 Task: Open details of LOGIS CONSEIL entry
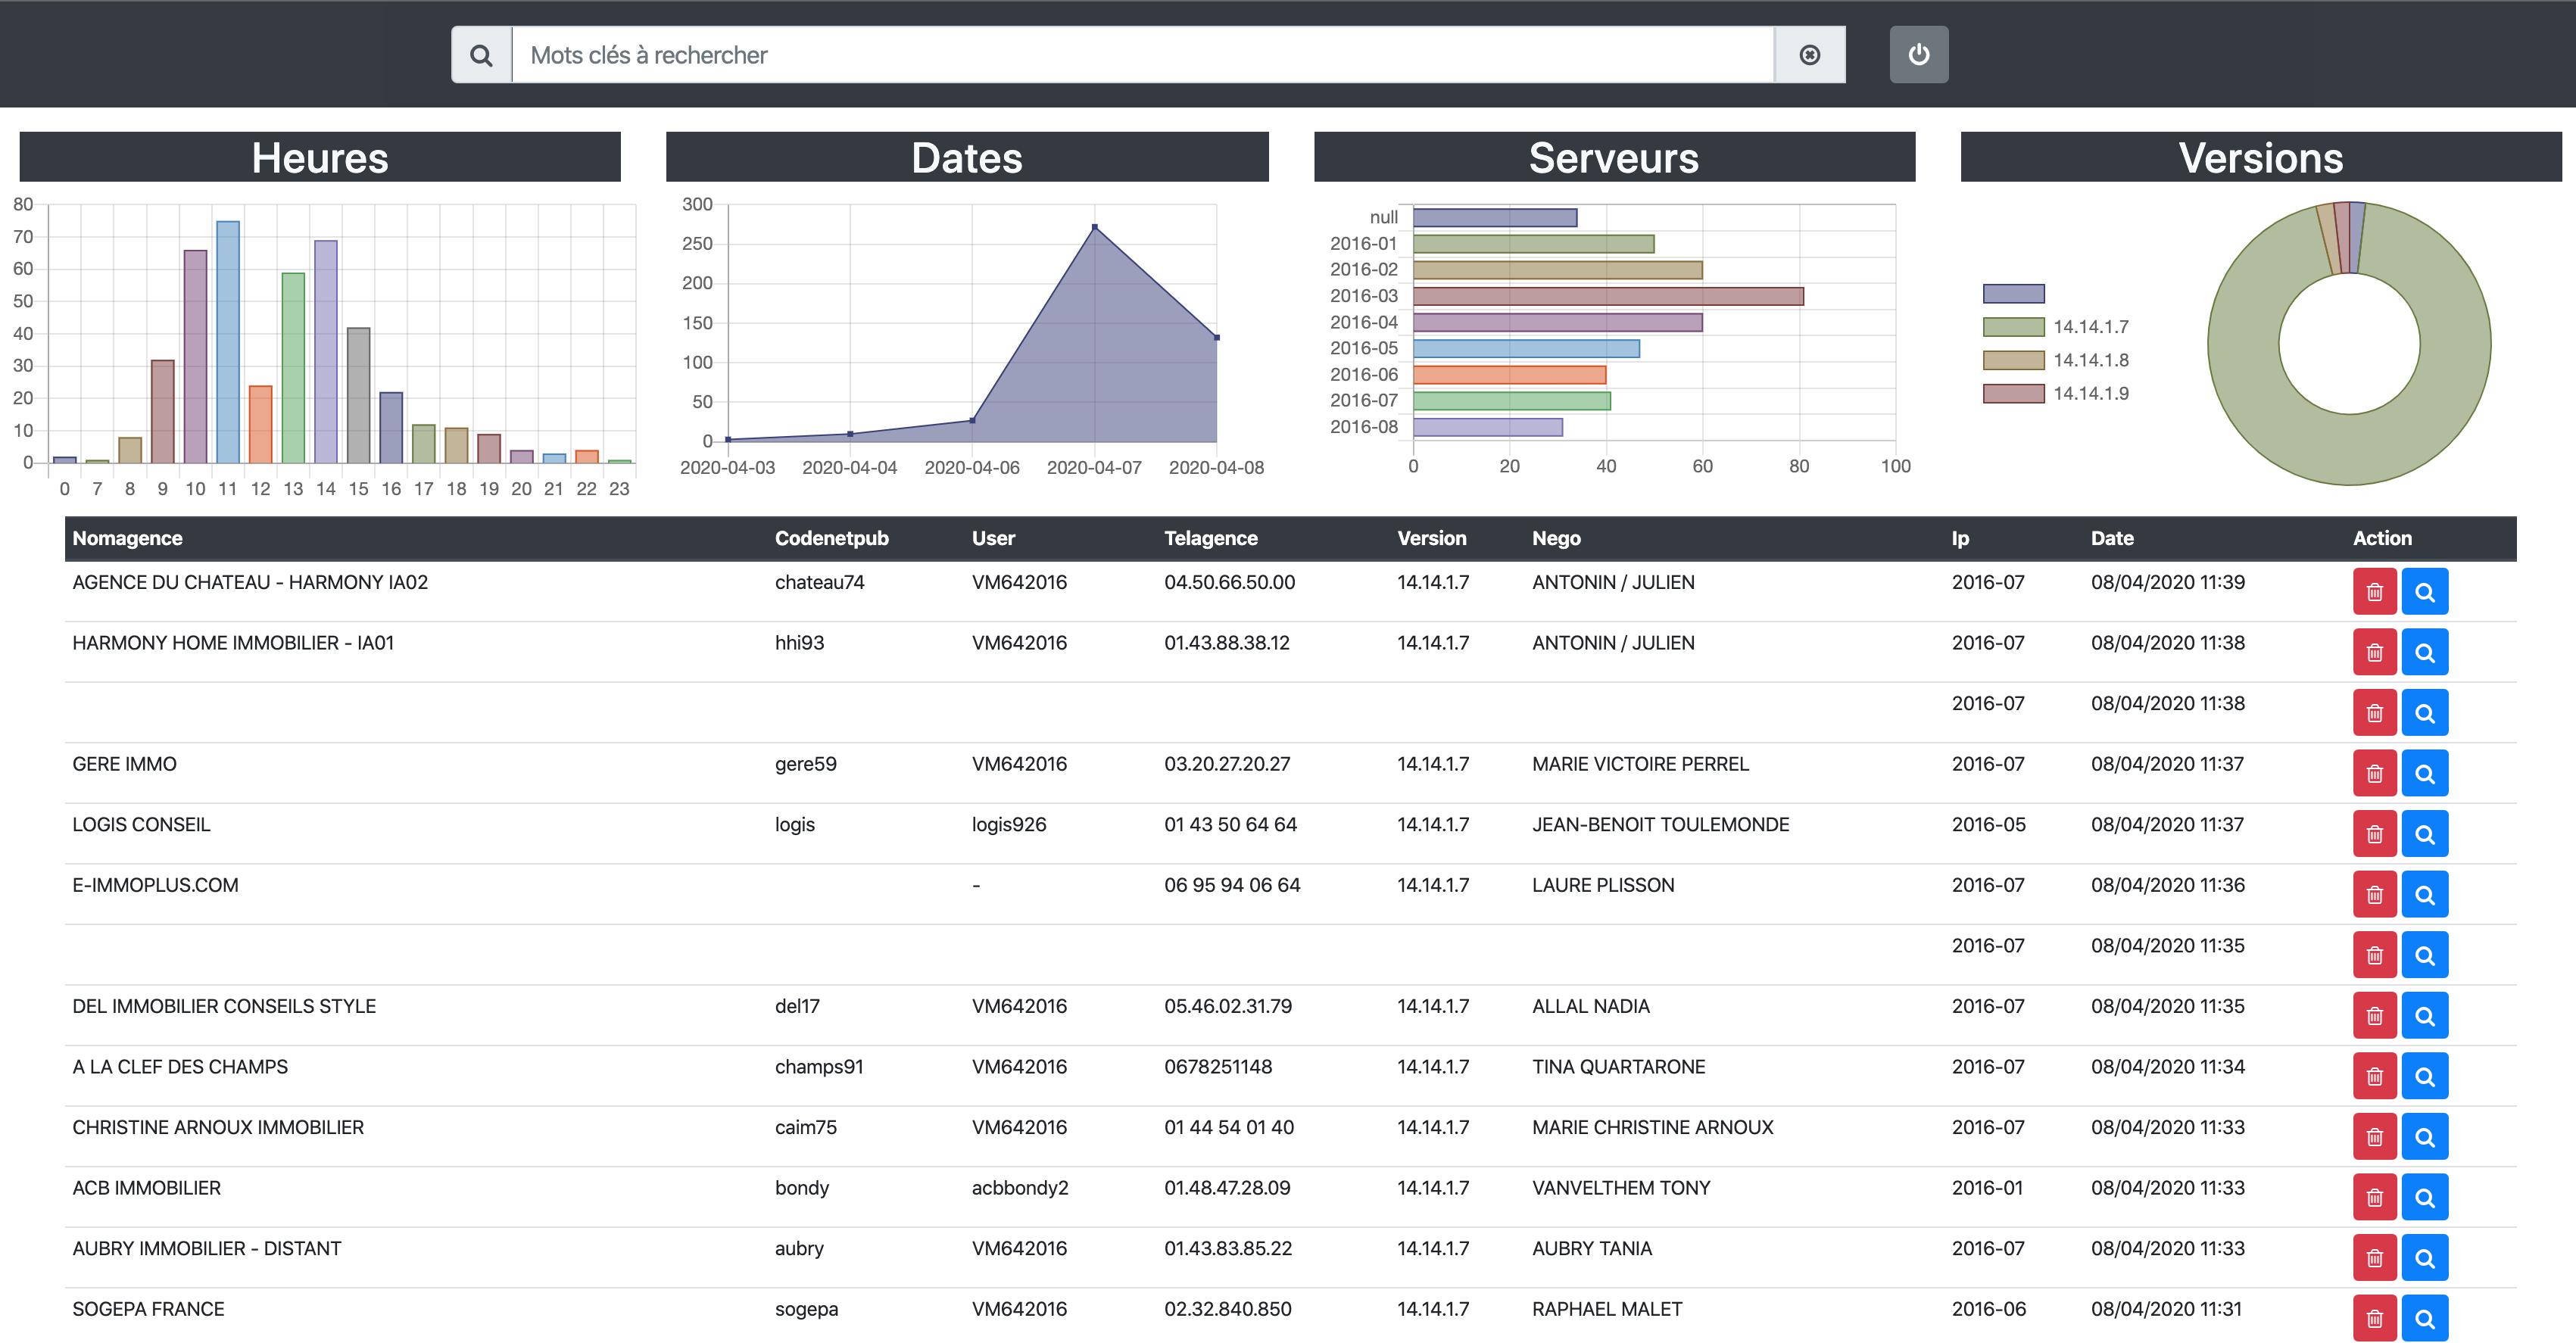pos(2424,834)
